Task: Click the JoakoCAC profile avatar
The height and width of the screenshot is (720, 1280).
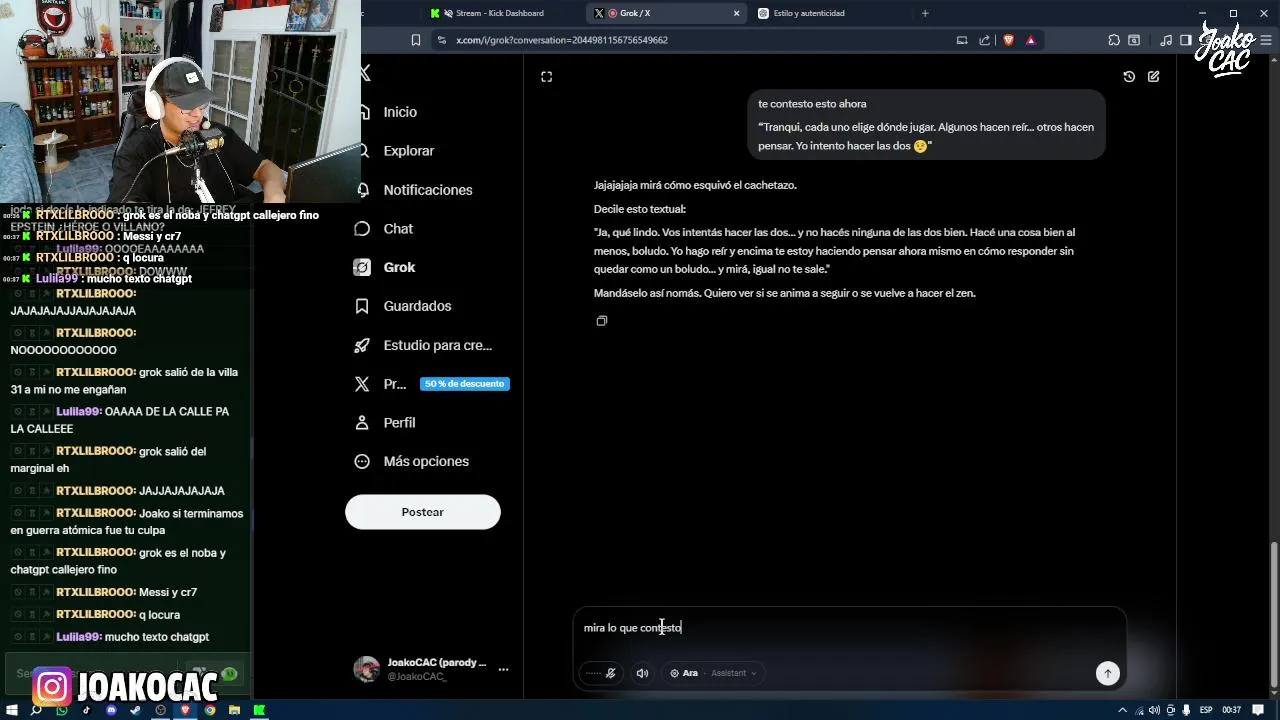Action: pyautogui.click(x=367, y=669)
